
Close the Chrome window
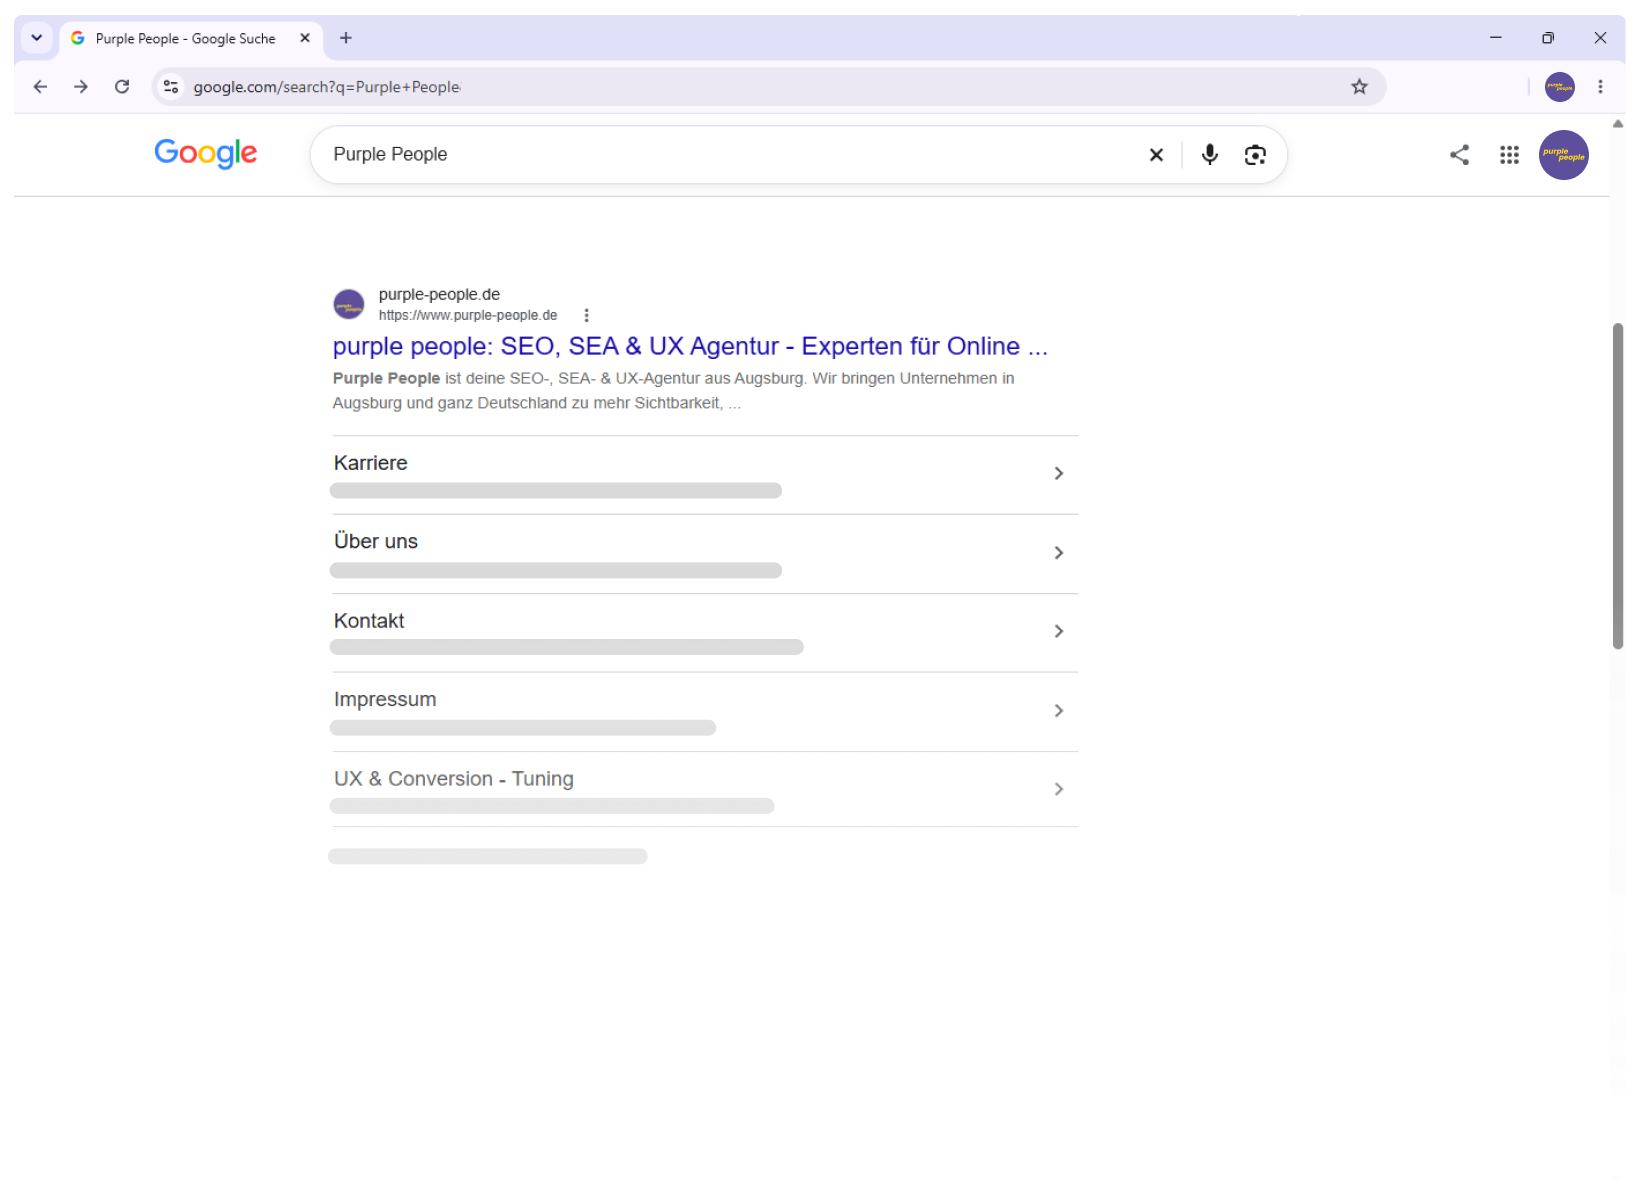[1600, 38]
